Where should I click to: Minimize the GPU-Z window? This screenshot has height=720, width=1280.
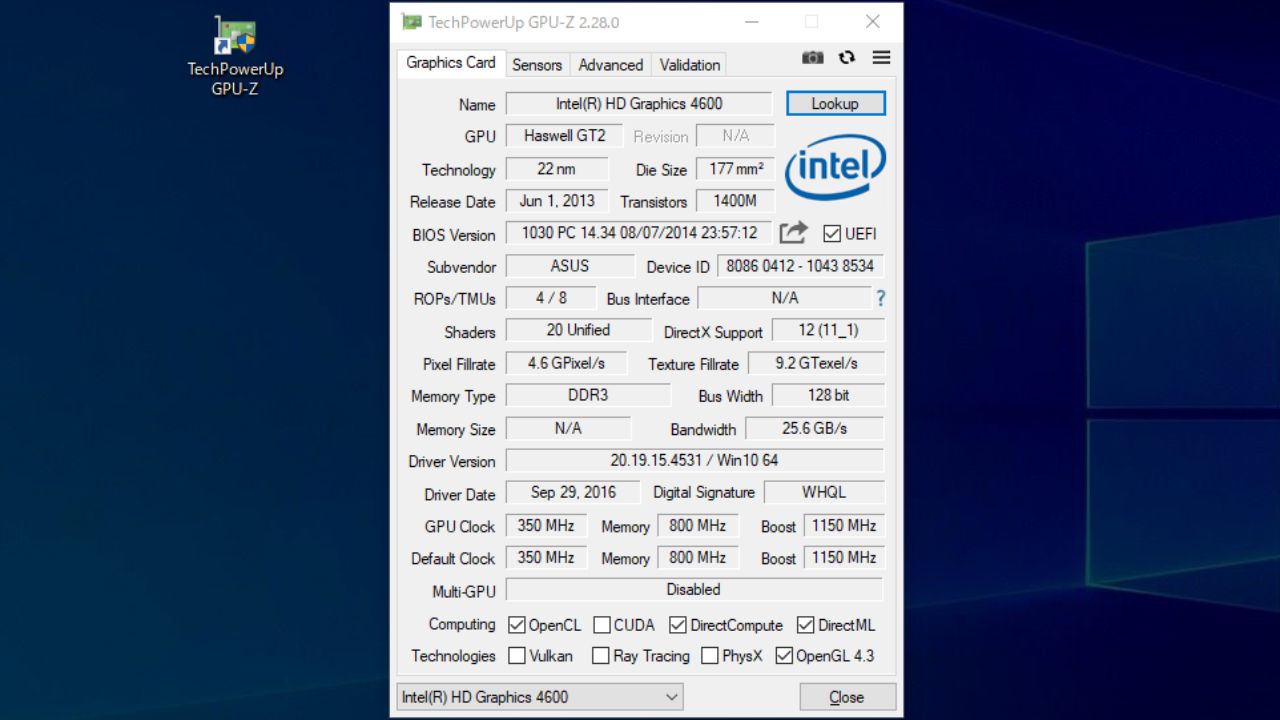pos(751,22)
